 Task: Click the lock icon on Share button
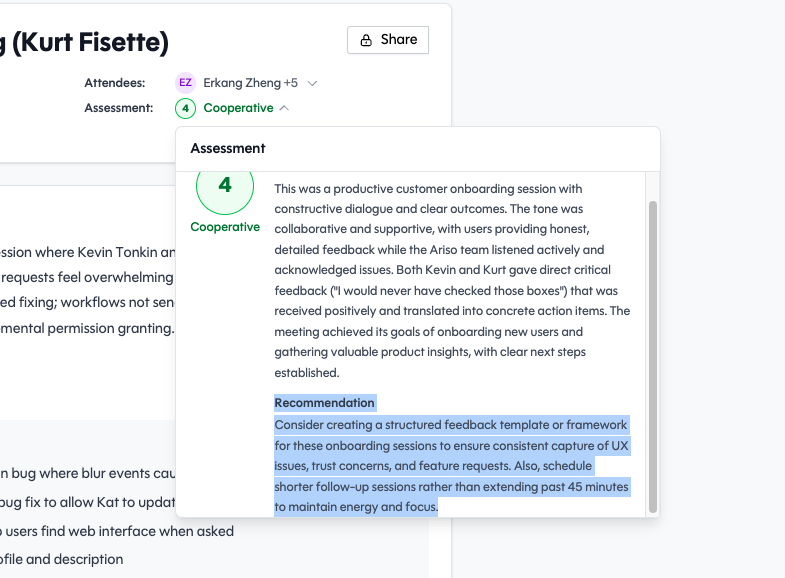[x=366, y=40]
